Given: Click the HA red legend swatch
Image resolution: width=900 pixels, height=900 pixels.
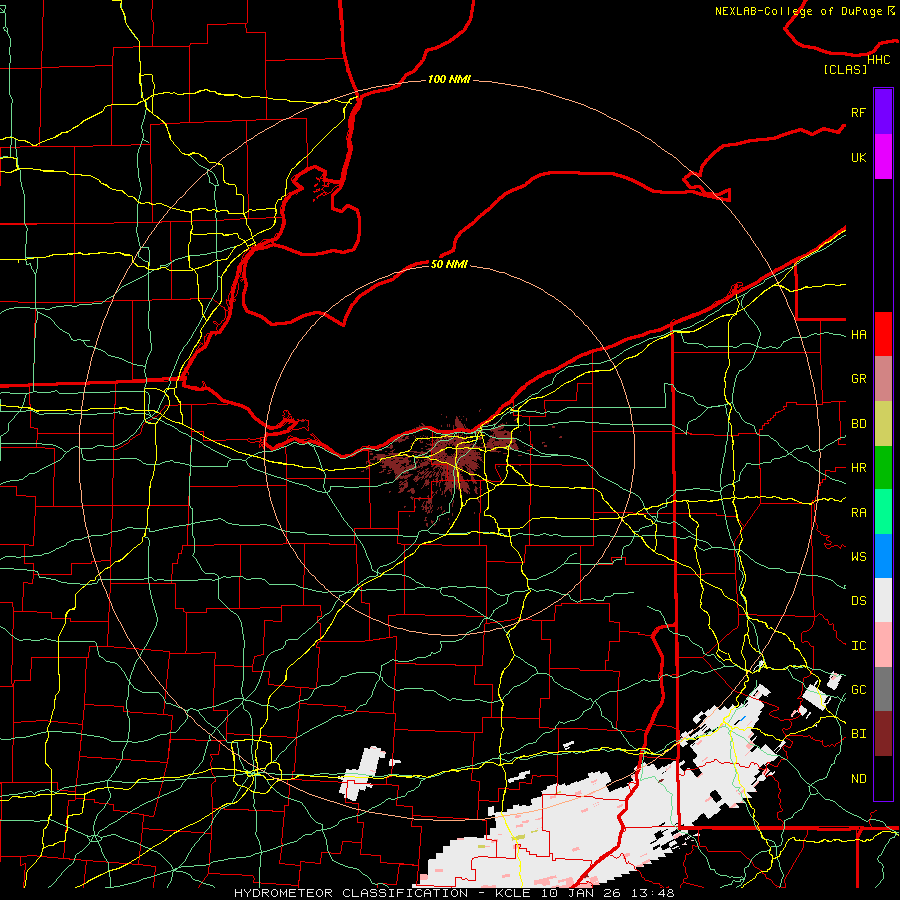Looking at the screenshot, I should (883, 334).
